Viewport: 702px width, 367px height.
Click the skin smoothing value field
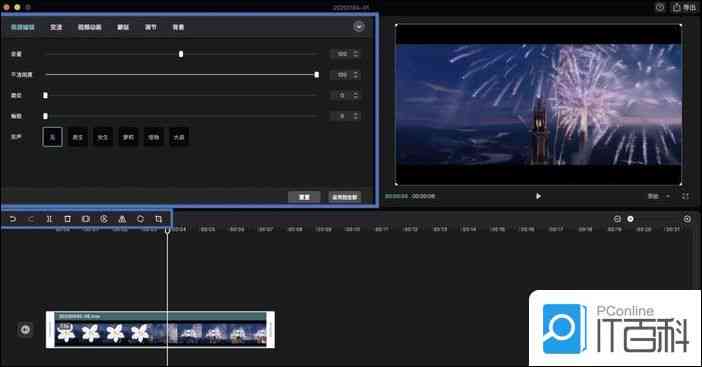click(x=341, y=95)
